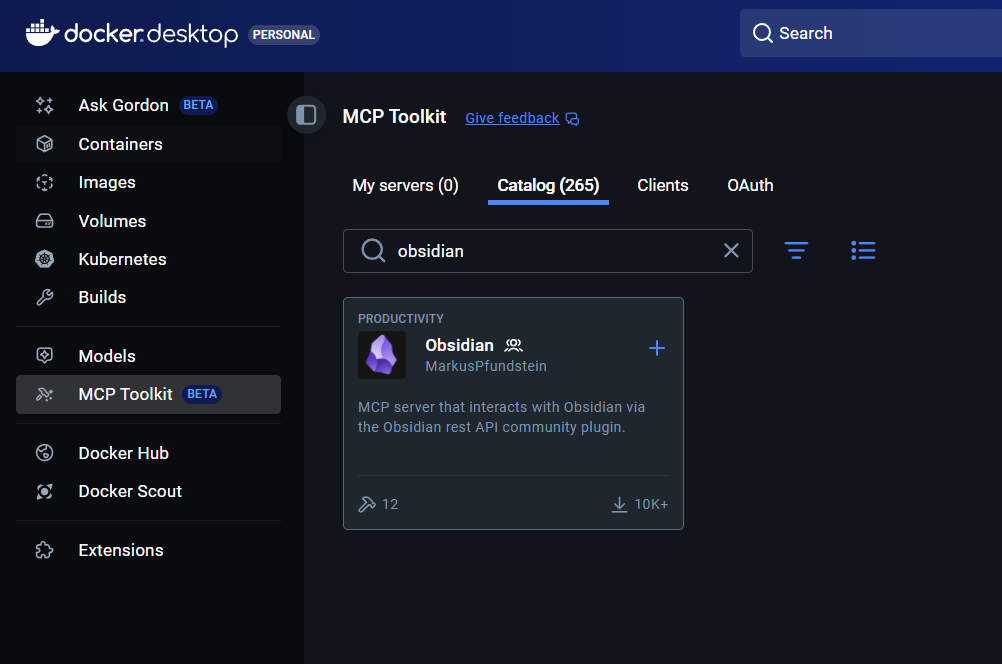Open the Volumes section
1002x664 pixels.
point(111,221)
